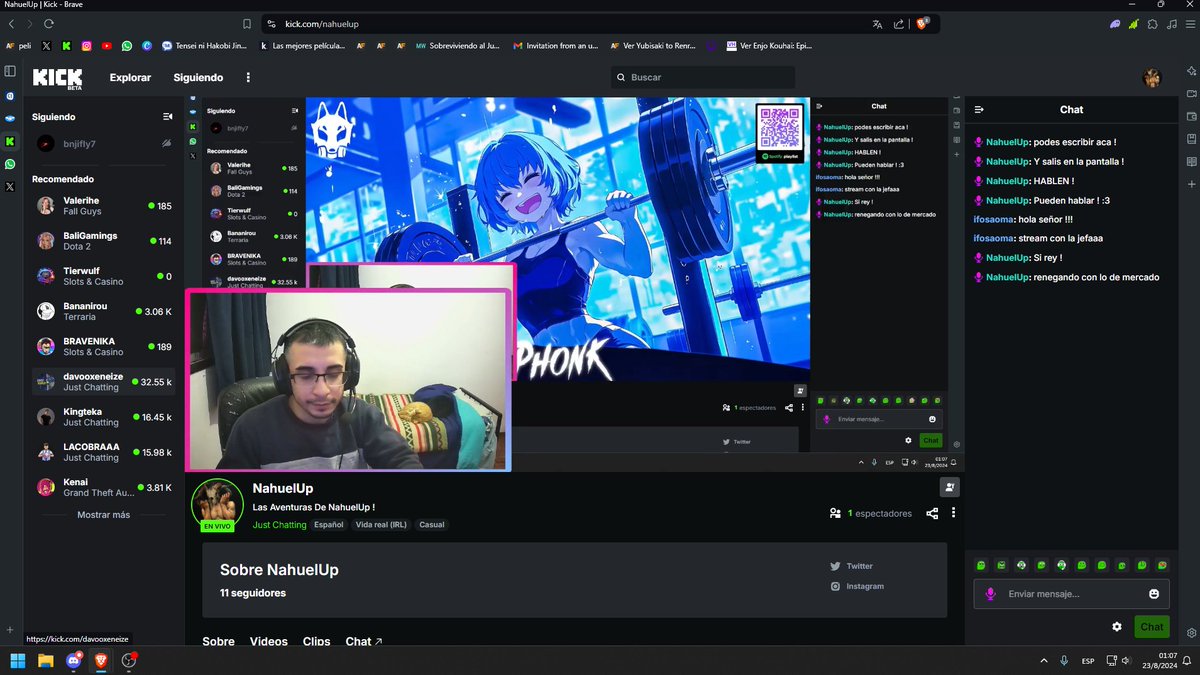Image resolution: width=1200 pixels, height=675 pixels.
Task: Click the purple microphone badge in chat input
Action: [990, 594]
